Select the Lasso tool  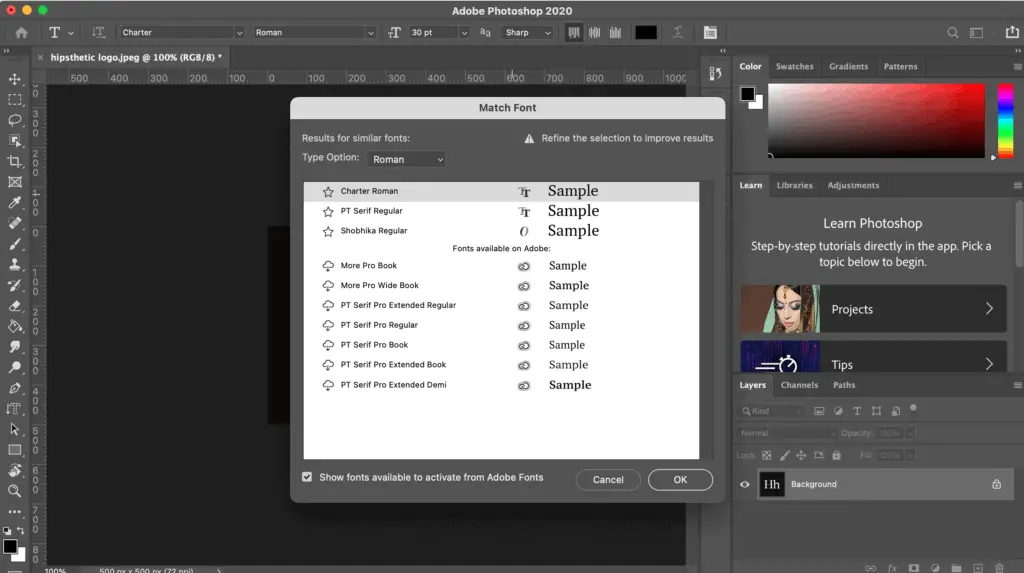click(14, 120)
